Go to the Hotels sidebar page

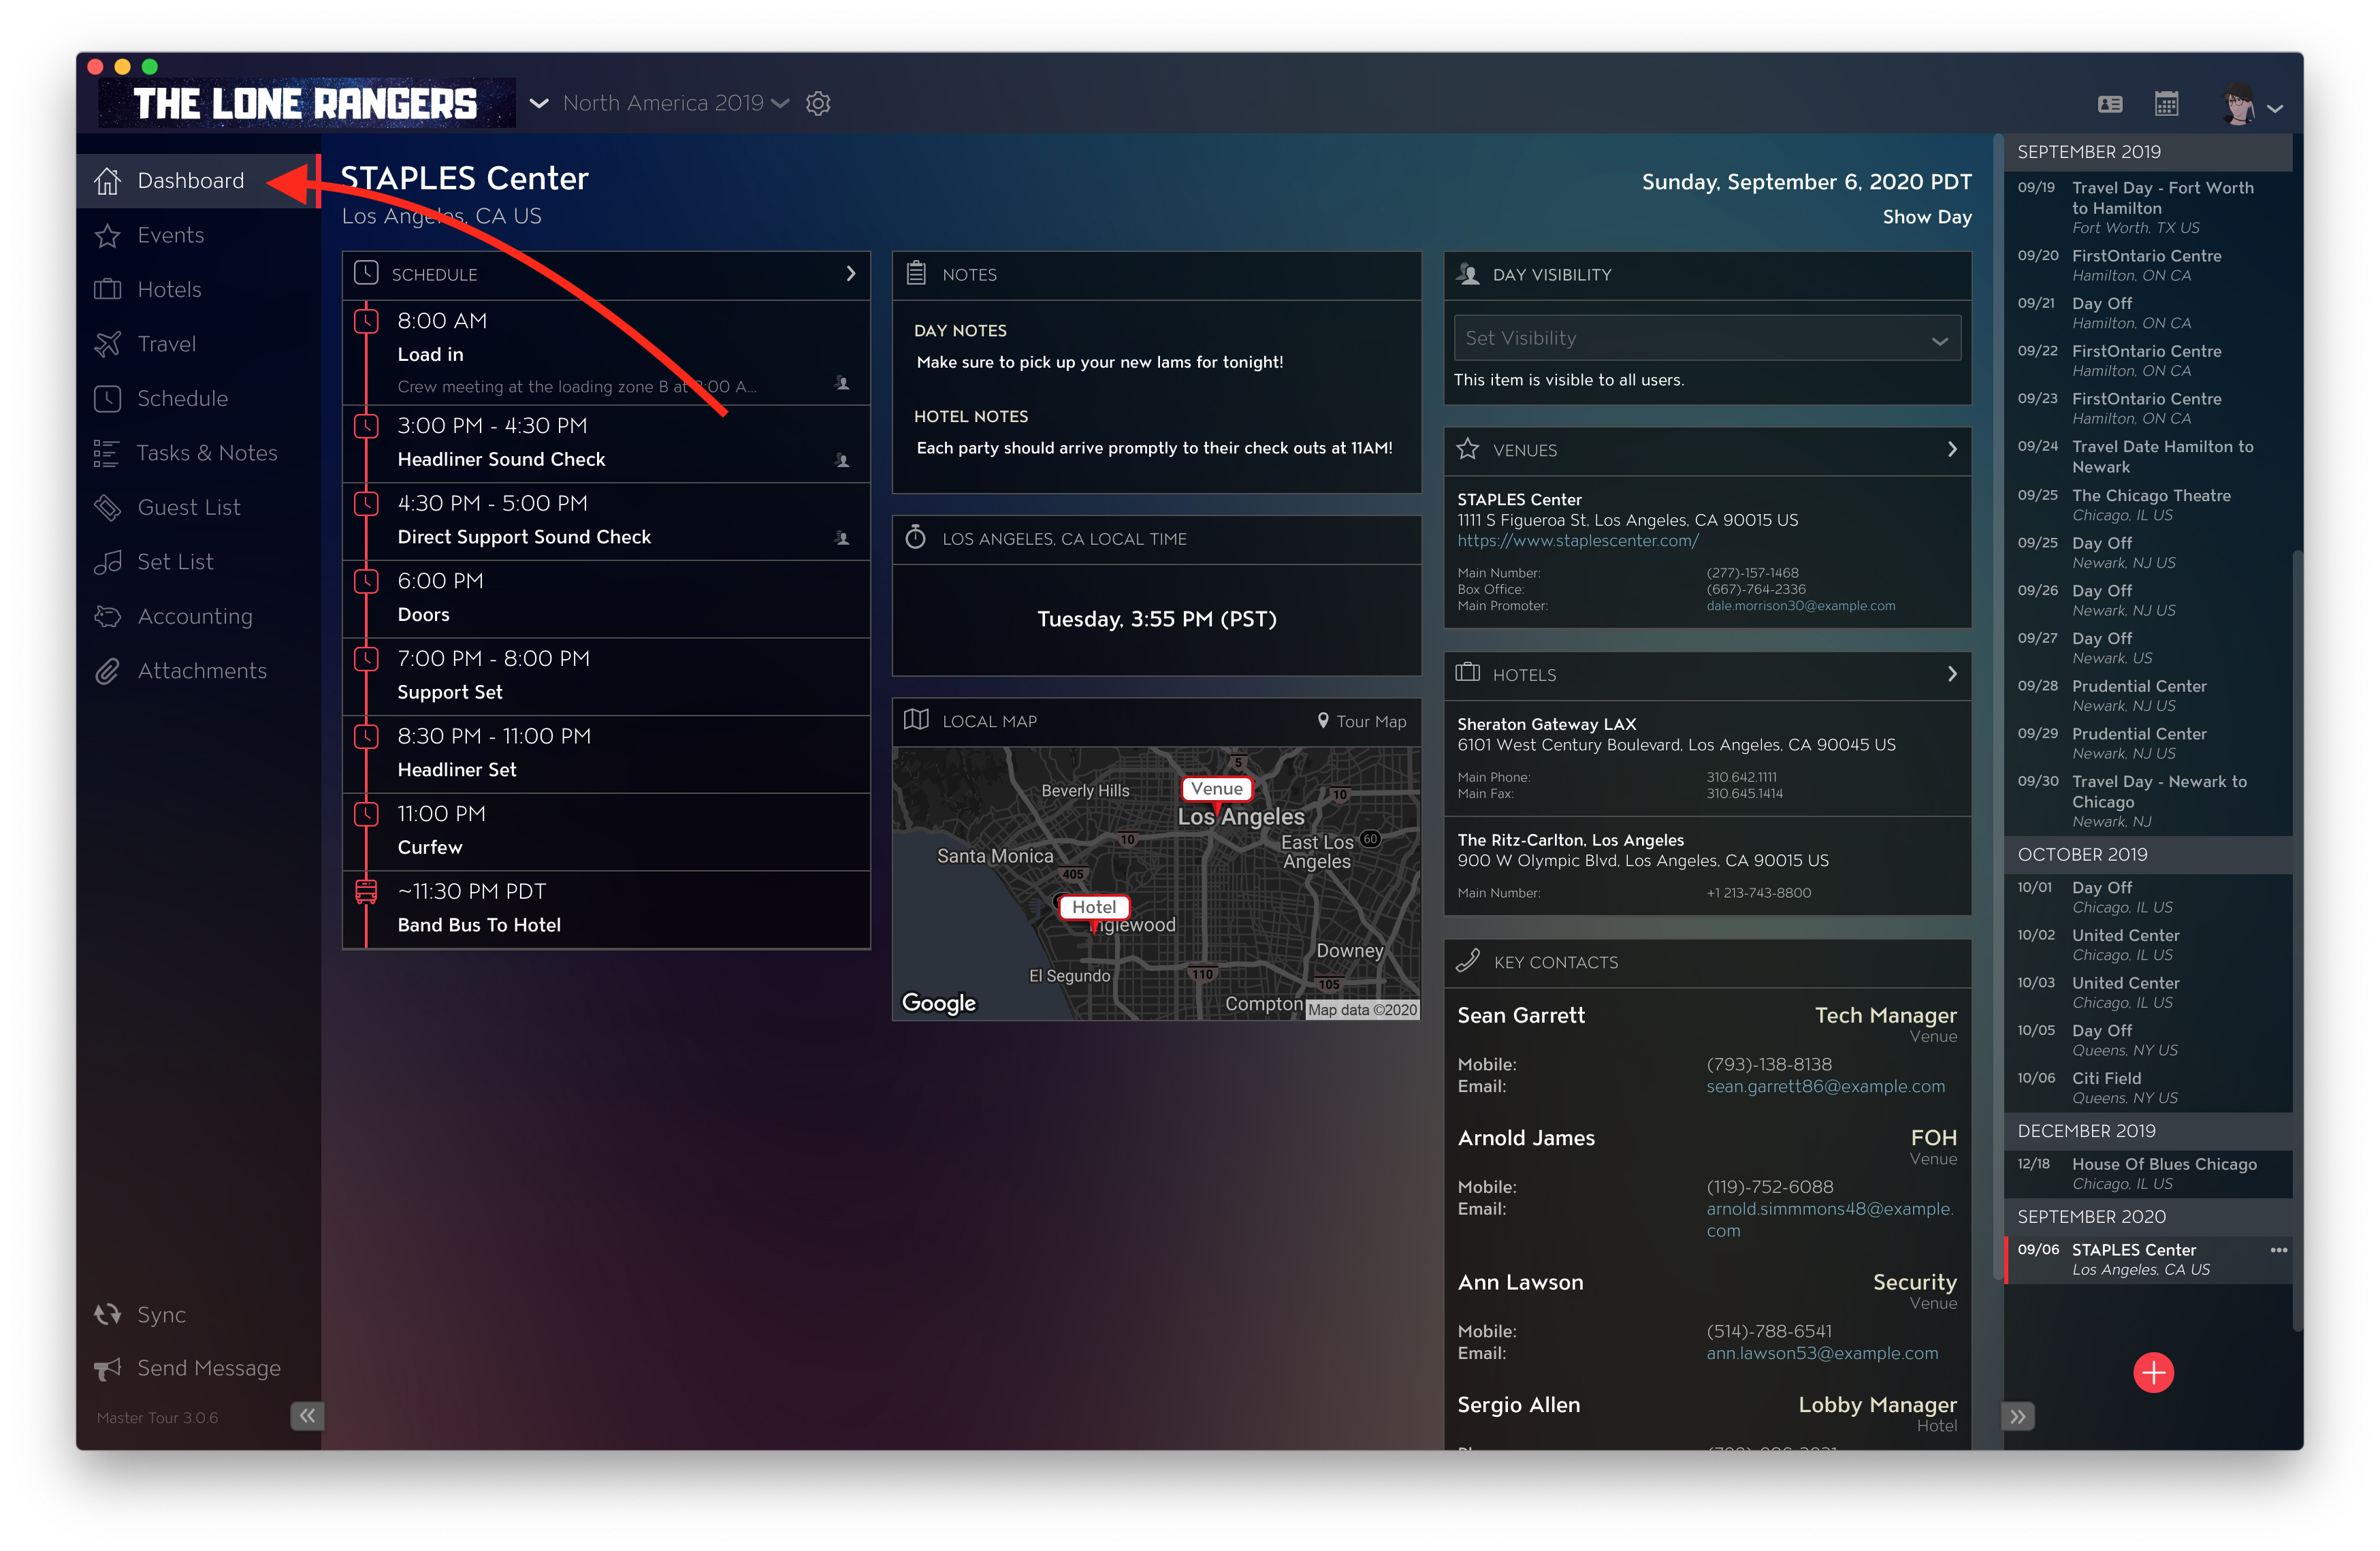tap(198, 290)
